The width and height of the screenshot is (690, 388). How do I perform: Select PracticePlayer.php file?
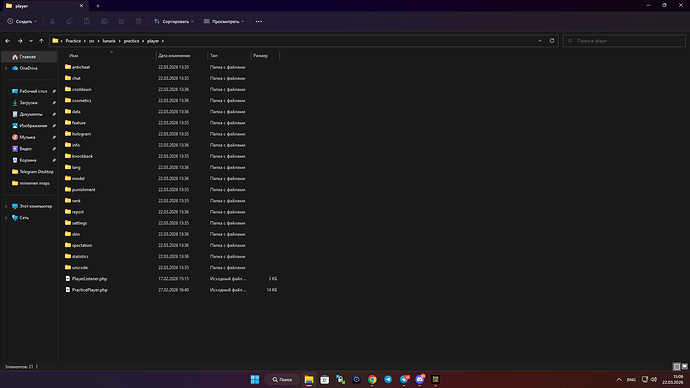pos(86,290)
